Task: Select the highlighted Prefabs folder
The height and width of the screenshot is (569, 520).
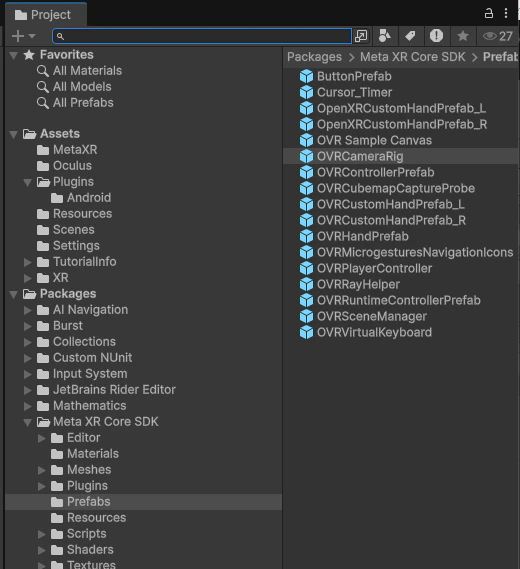Action: pos(143,502)
